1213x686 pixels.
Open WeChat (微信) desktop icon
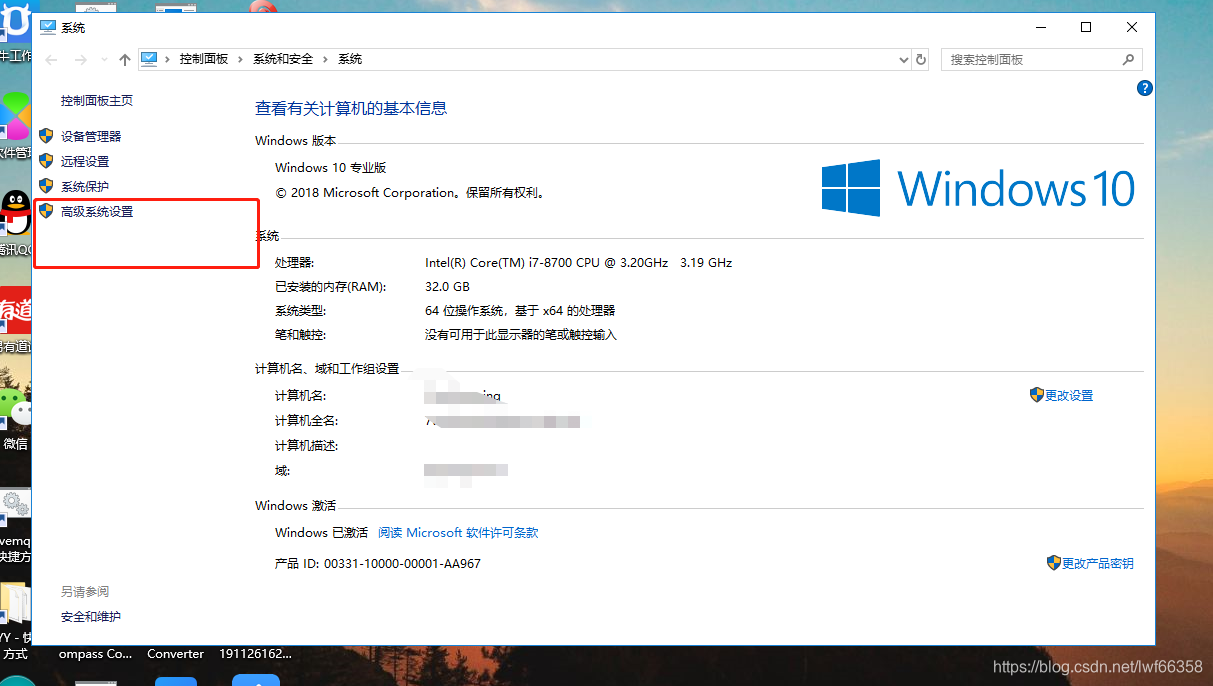click(x=15, y=407)
